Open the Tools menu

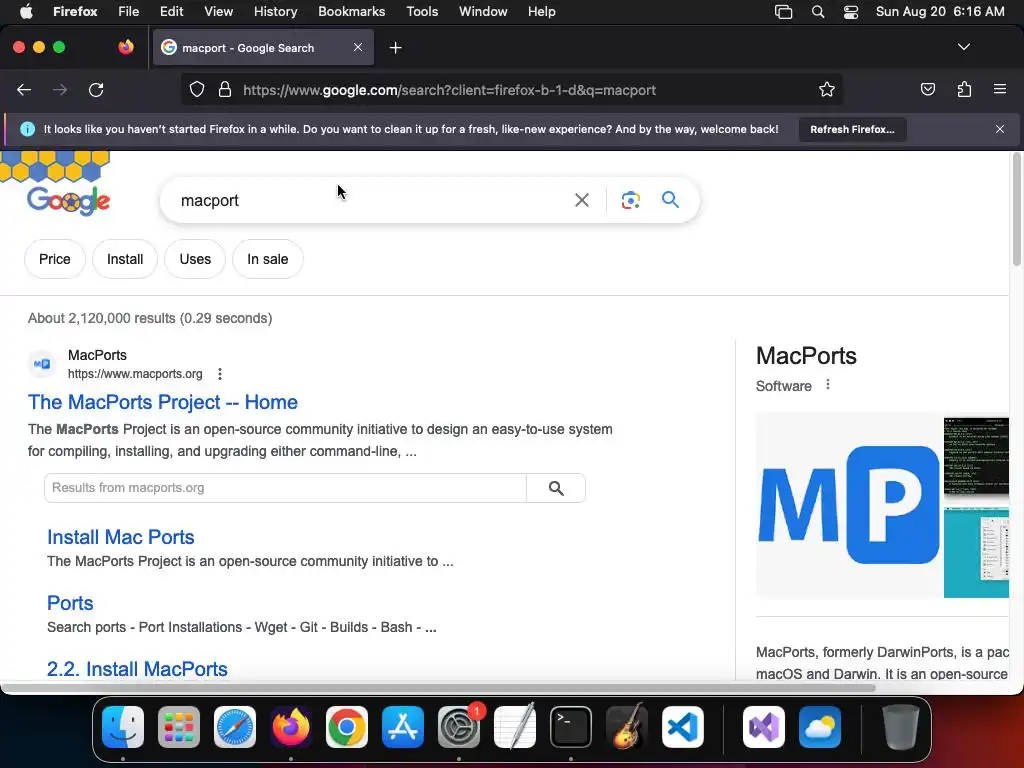pyautogui.click(x=422, y=12)
